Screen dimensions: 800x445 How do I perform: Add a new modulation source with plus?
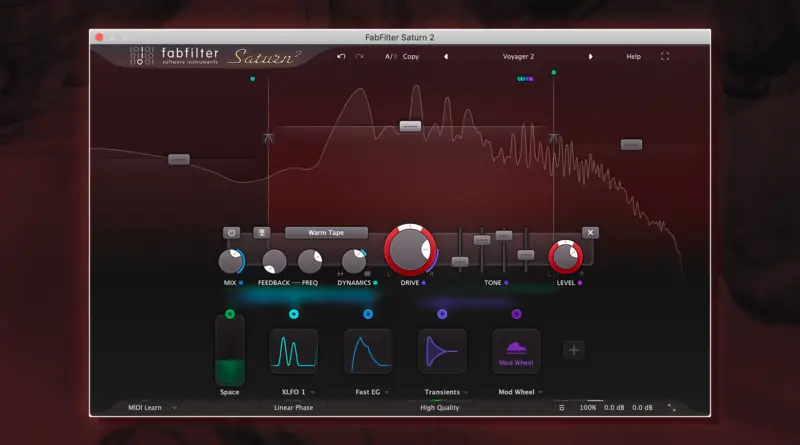click(x=574, y=351)
